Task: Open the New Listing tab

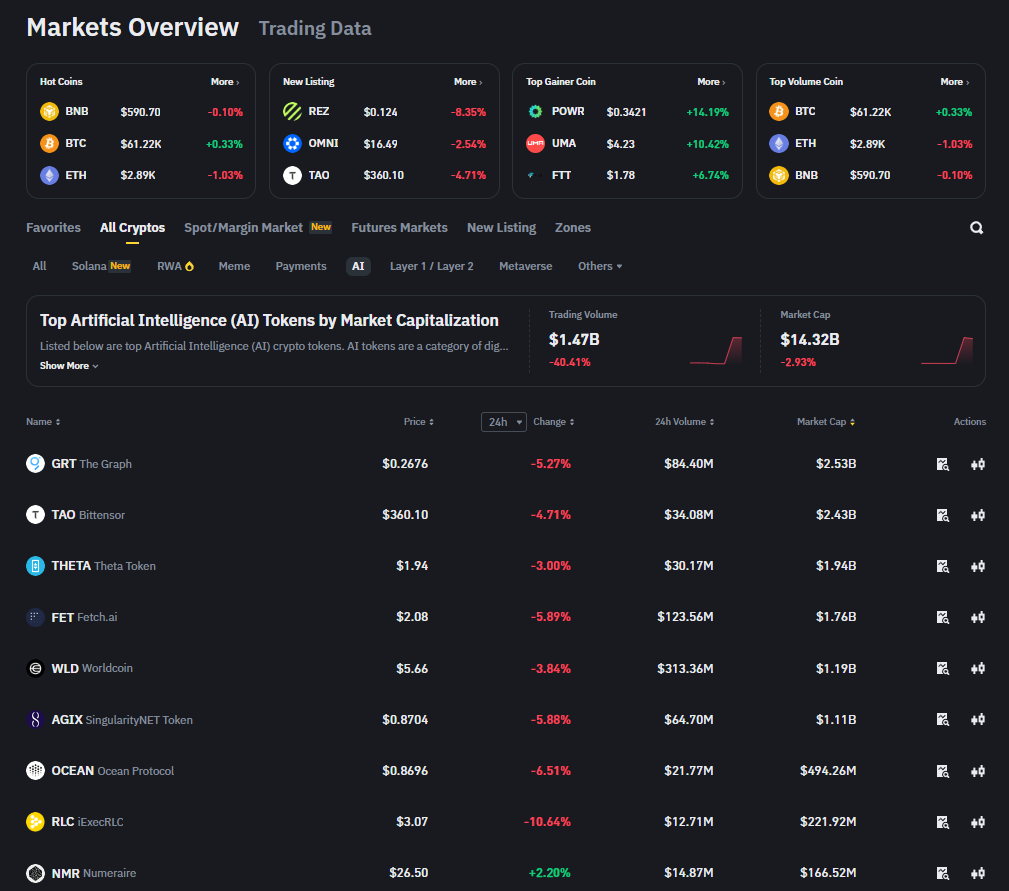Action: (501, 228)
